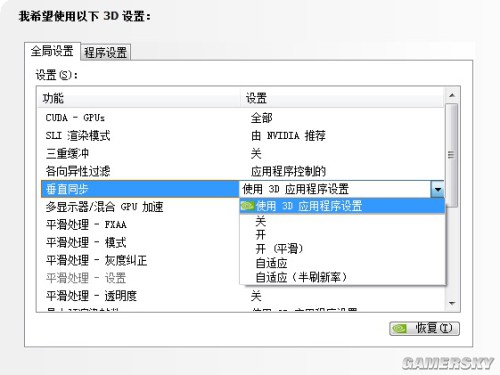This screenshot has height=375, width=500.
Task: Click the 恢复(I) restore button
Action: tap(424, 328)
